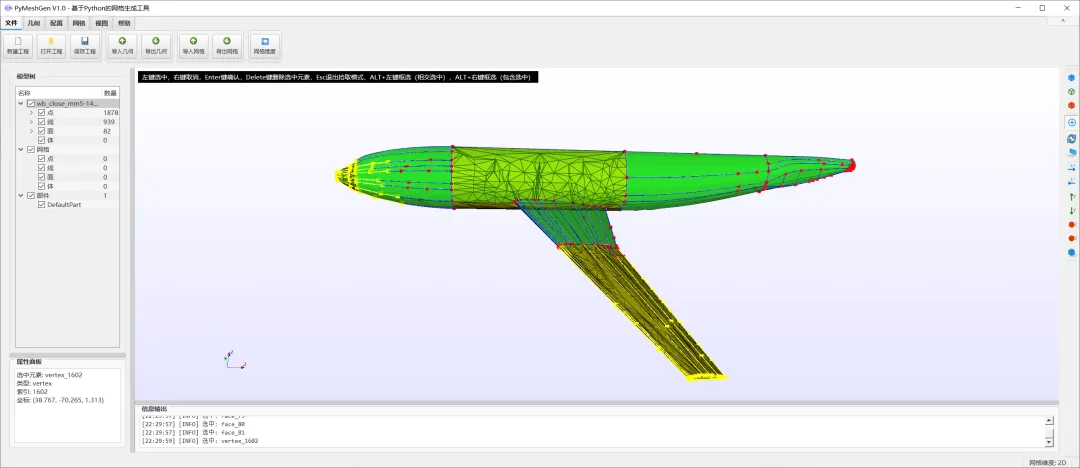
Task: Import a mesh using 导入网格
Action: [194, 45]
